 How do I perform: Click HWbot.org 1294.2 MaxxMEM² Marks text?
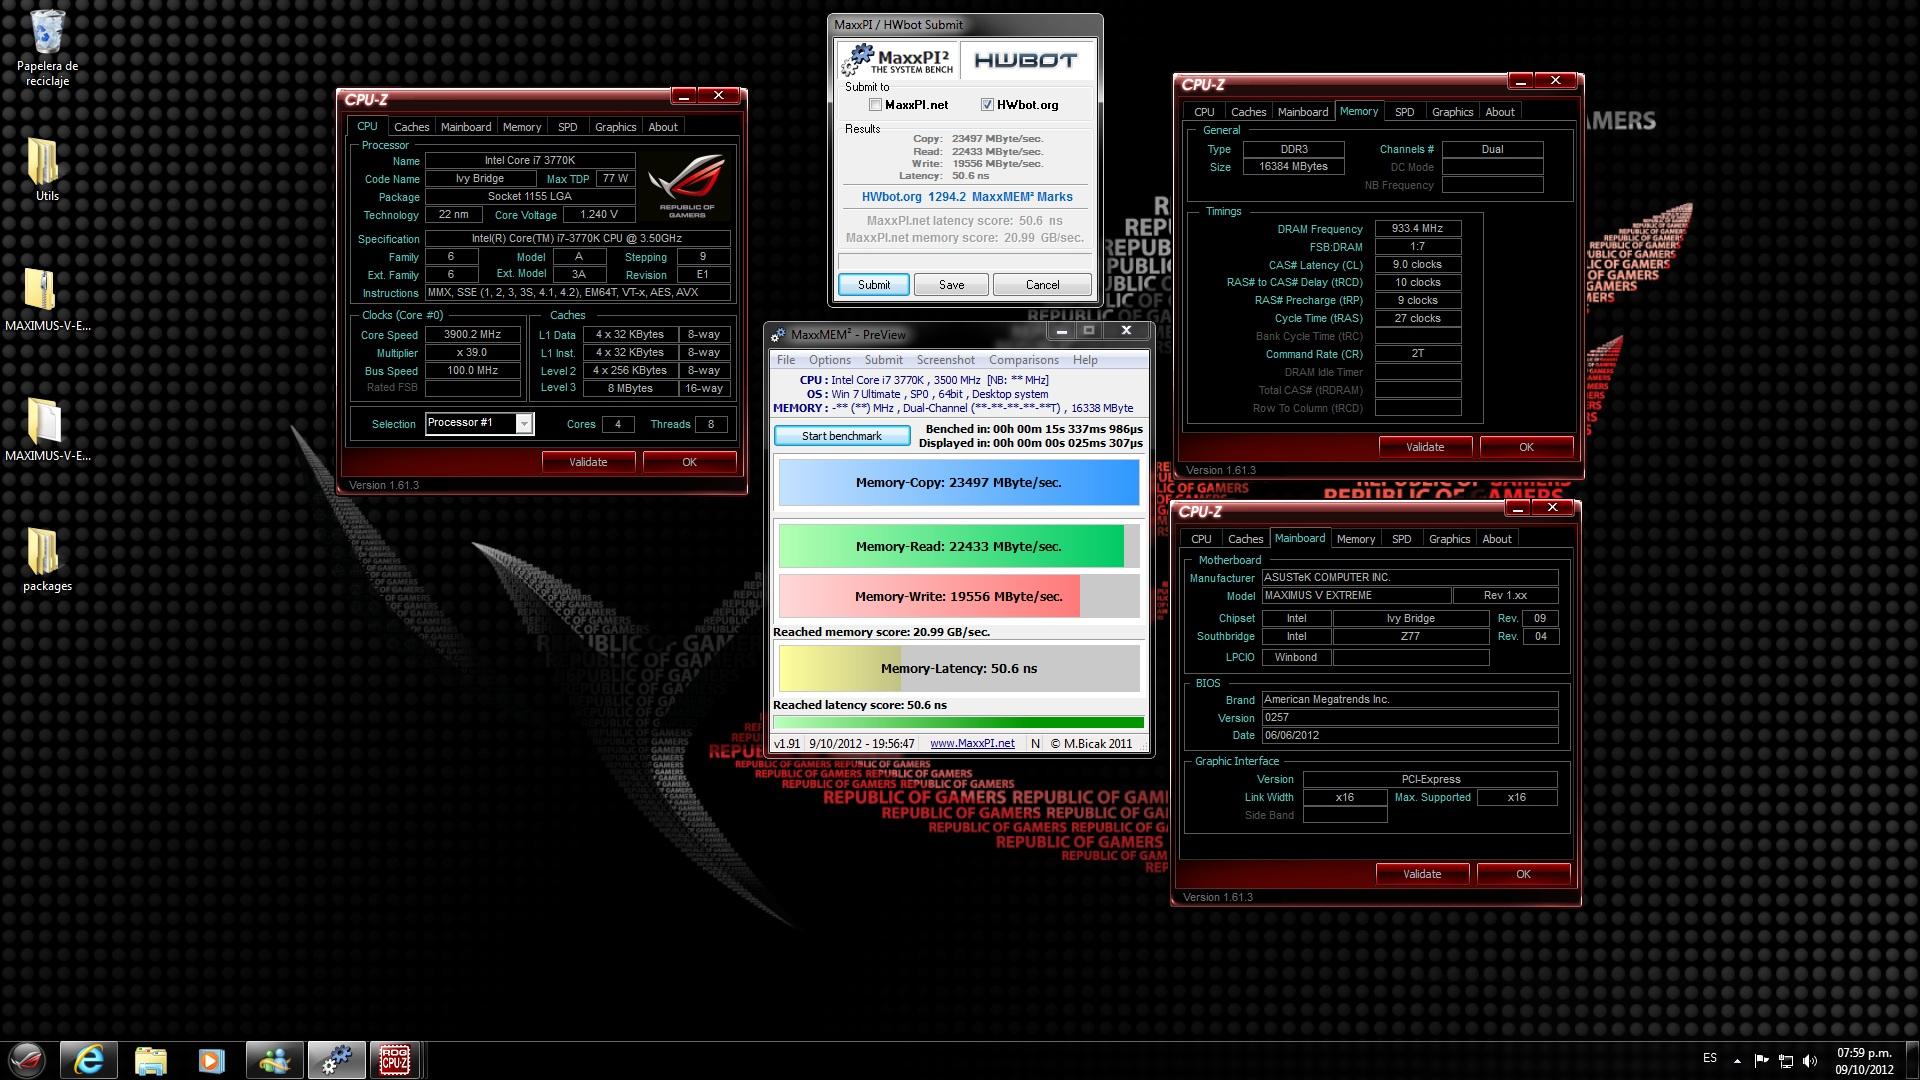966,197
